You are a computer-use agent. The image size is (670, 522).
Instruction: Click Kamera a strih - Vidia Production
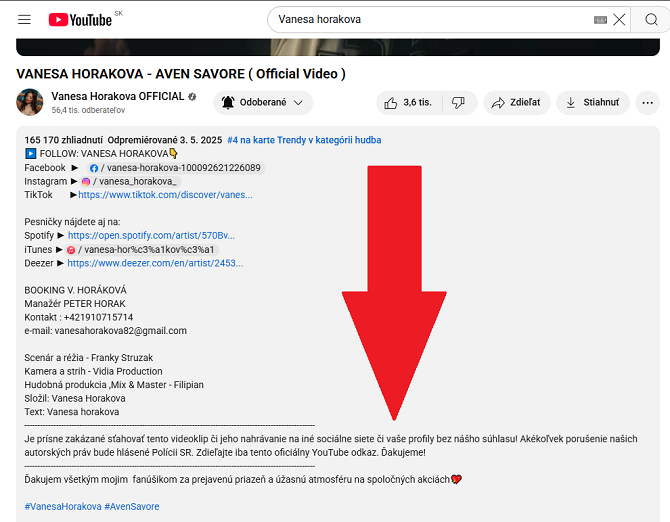coord(93,371)
